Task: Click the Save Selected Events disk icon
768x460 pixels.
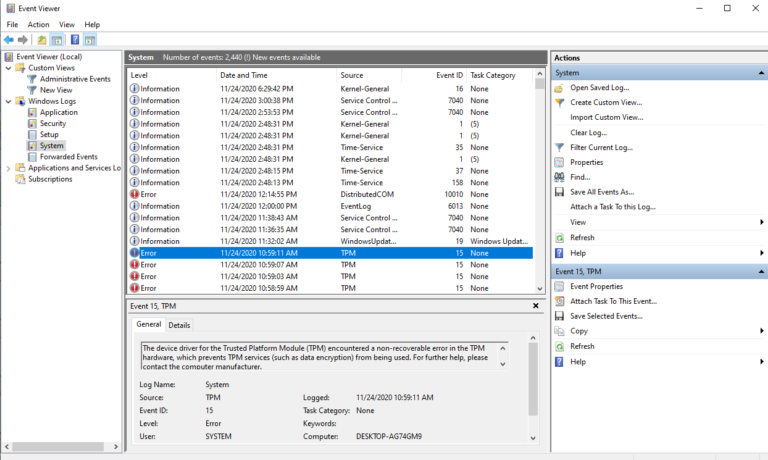Action: [559, 316]
